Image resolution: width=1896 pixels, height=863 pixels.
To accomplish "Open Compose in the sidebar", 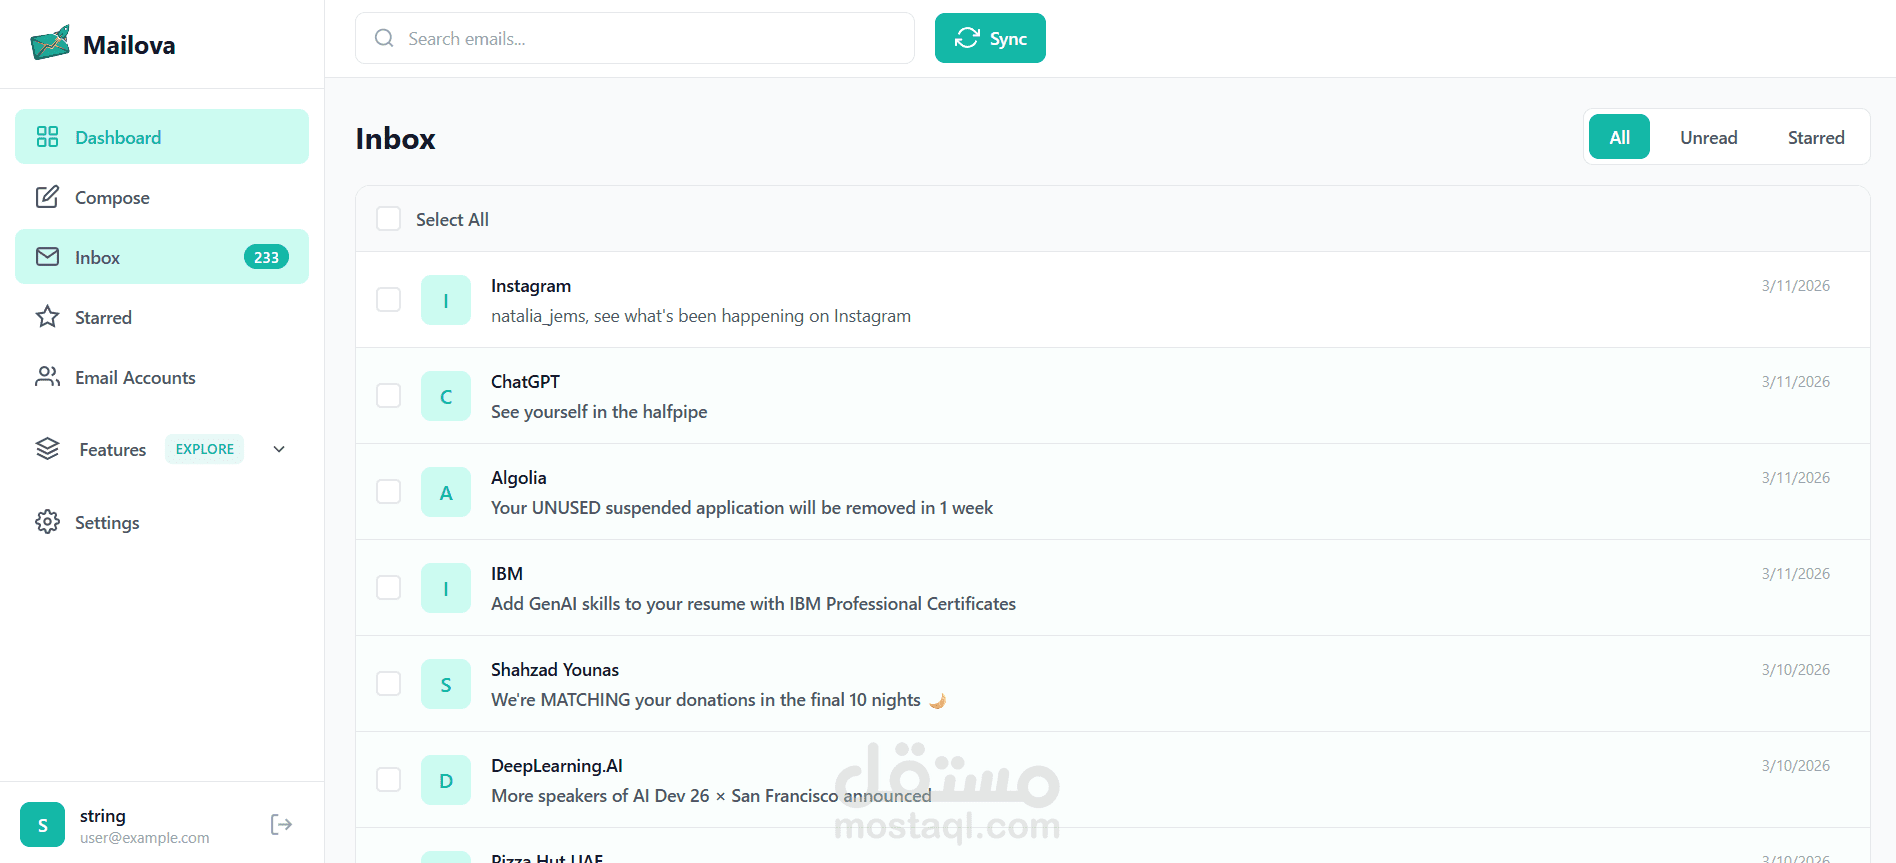I will point(162,197).
